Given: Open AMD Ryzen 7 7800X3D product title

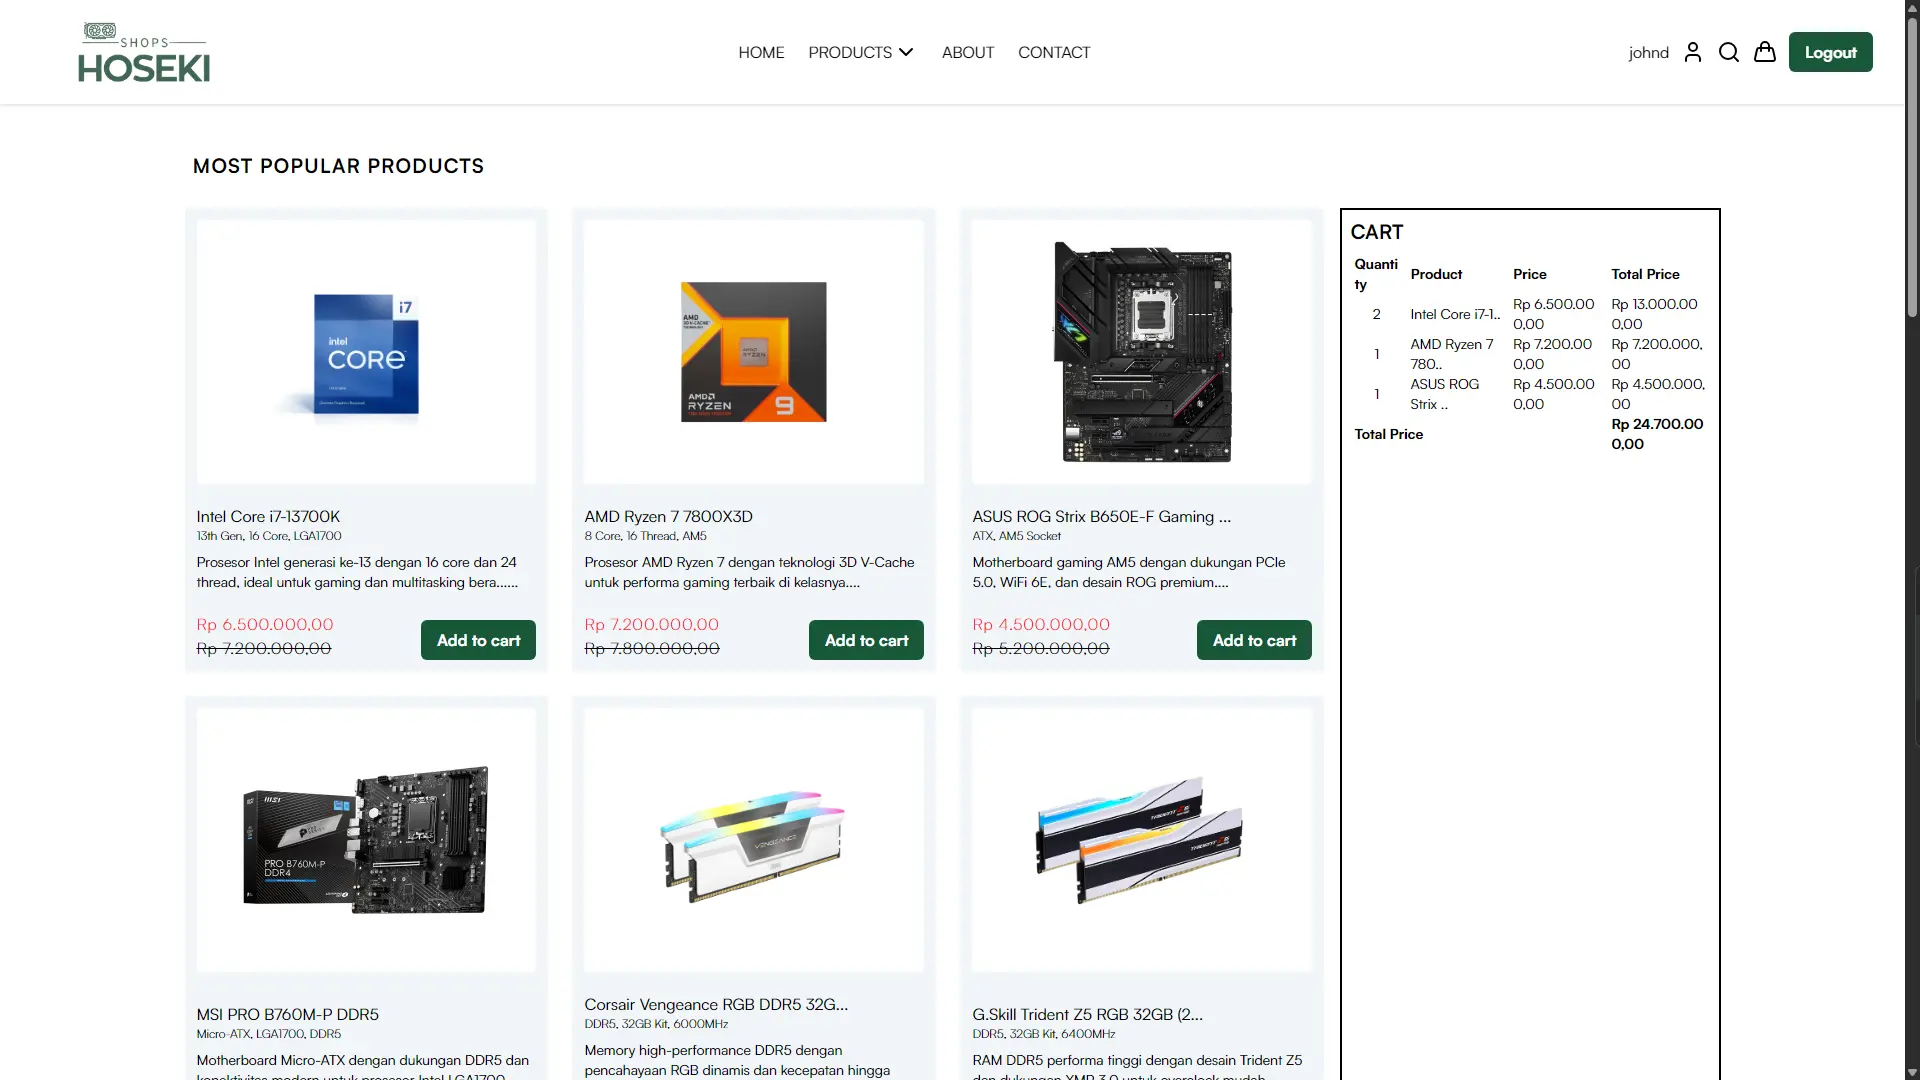Looking at the screenshot, I should (668, 516).
